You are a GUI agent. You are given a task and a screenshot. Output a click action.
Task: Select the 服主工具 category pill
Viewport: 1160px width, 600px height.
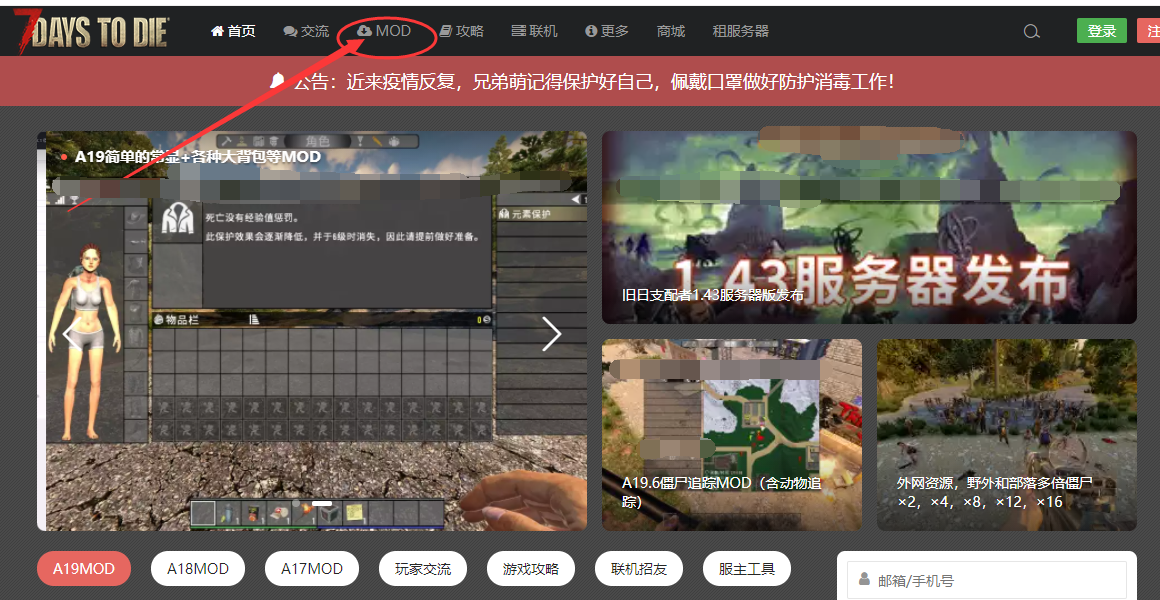coord(747,569)
